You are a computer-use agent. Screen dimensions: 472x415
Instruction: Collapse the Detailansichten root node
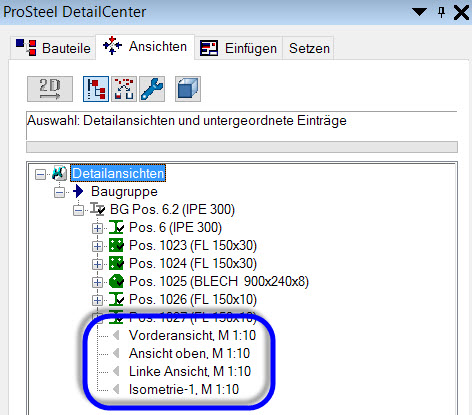point(40,174)
